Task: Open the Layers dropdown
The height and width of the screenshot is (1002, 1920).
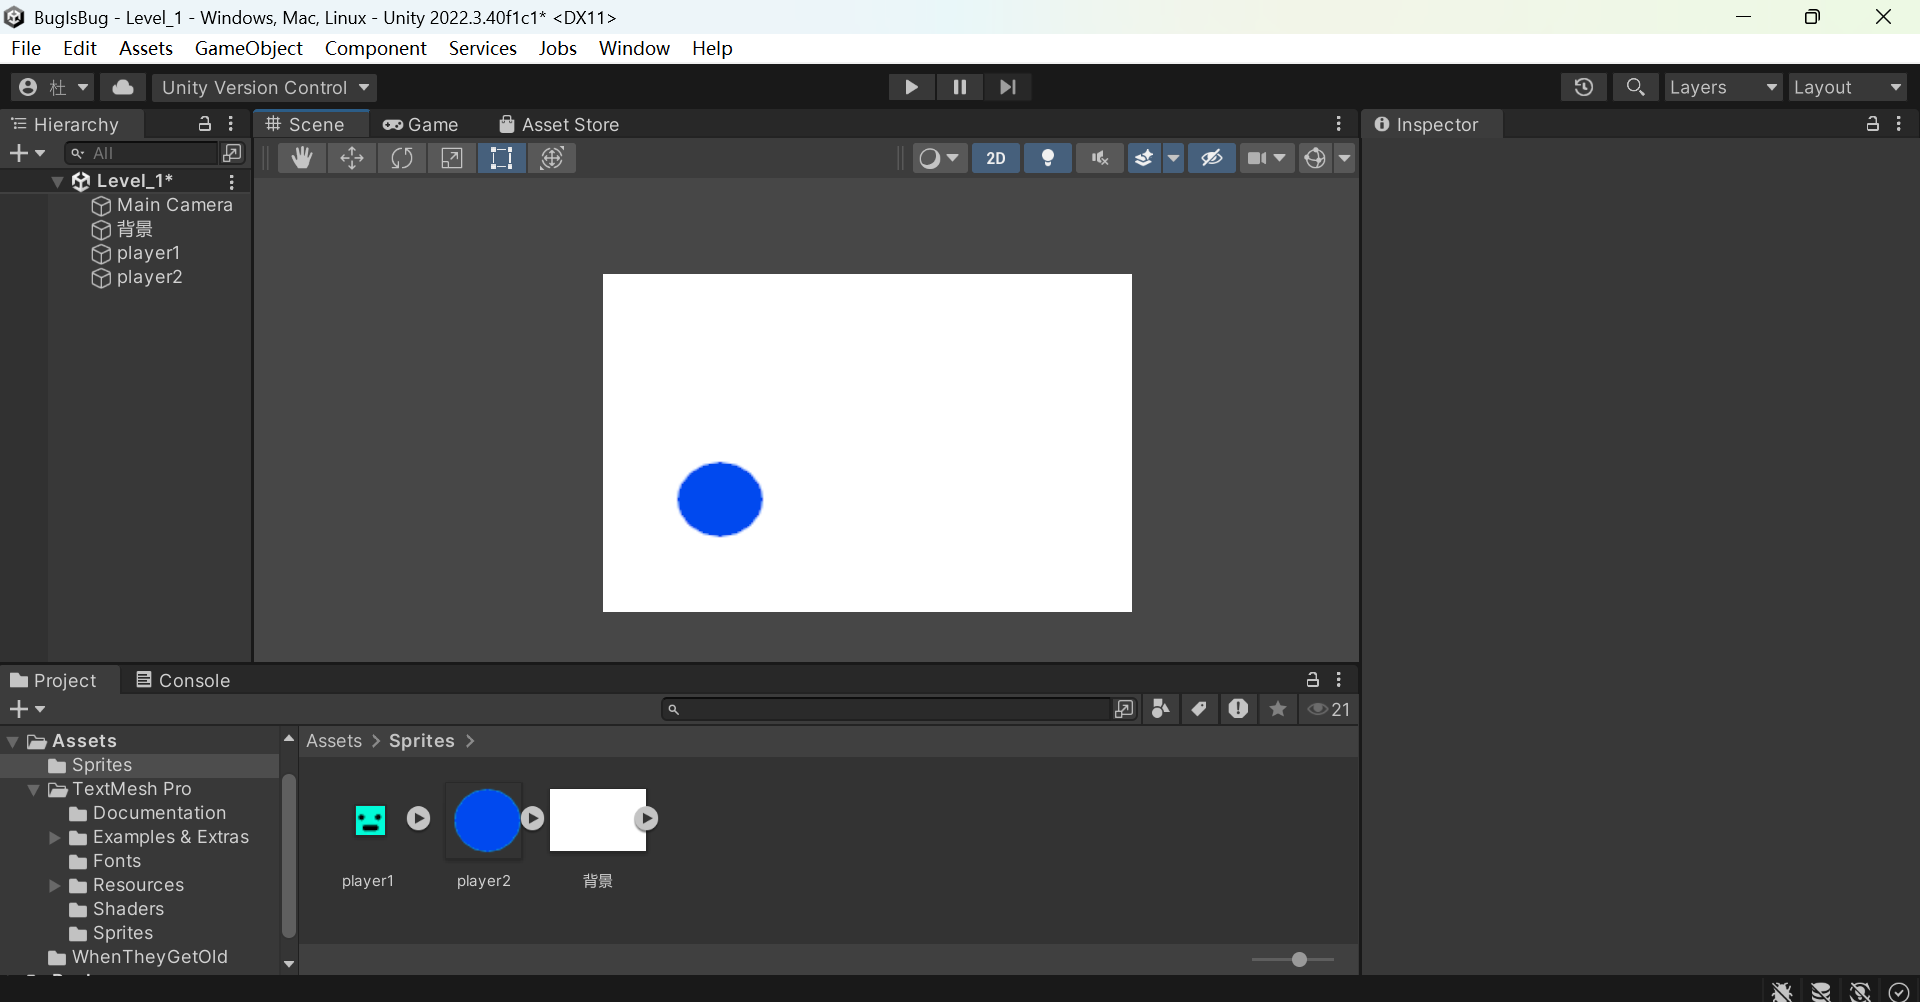Action: [1723, 87]
